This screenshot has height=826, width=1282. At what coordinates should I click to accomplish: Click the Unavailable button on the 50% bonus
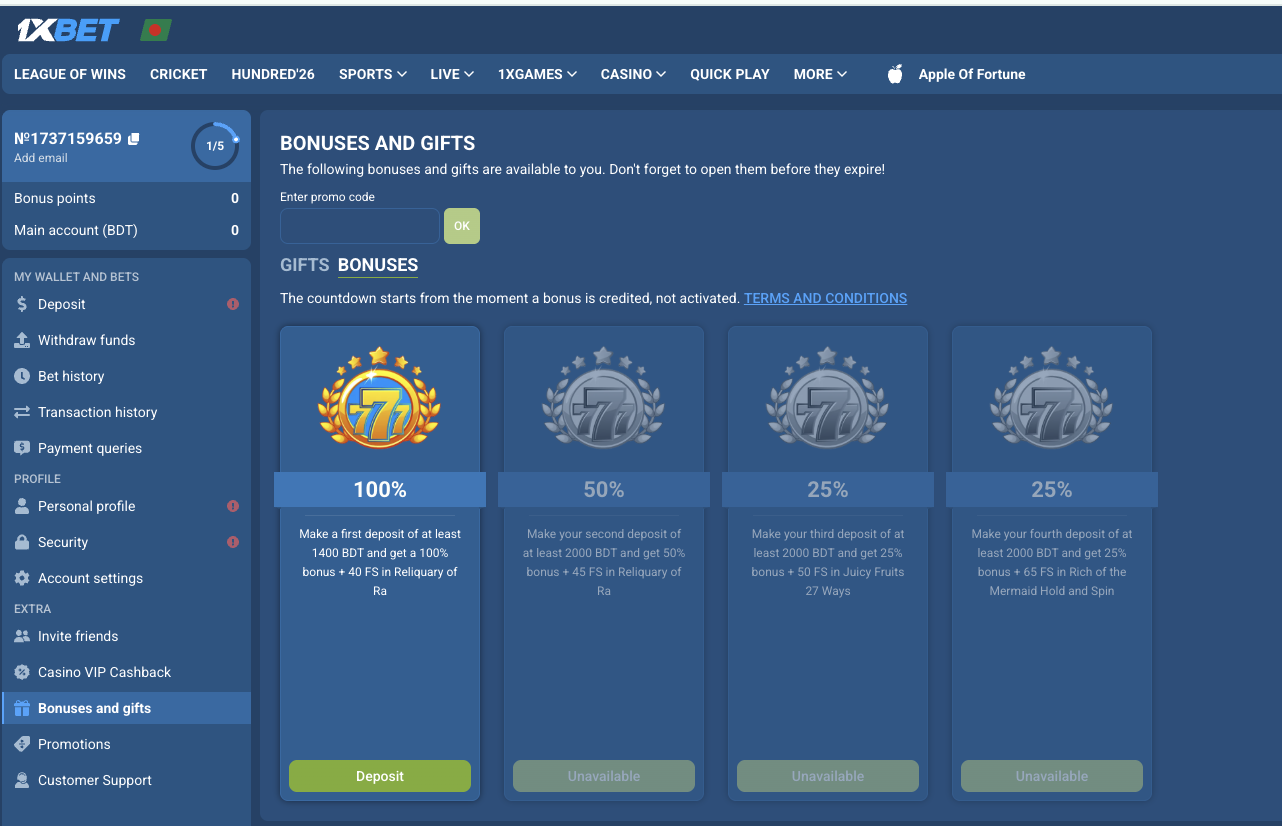(x=604, y=776)
